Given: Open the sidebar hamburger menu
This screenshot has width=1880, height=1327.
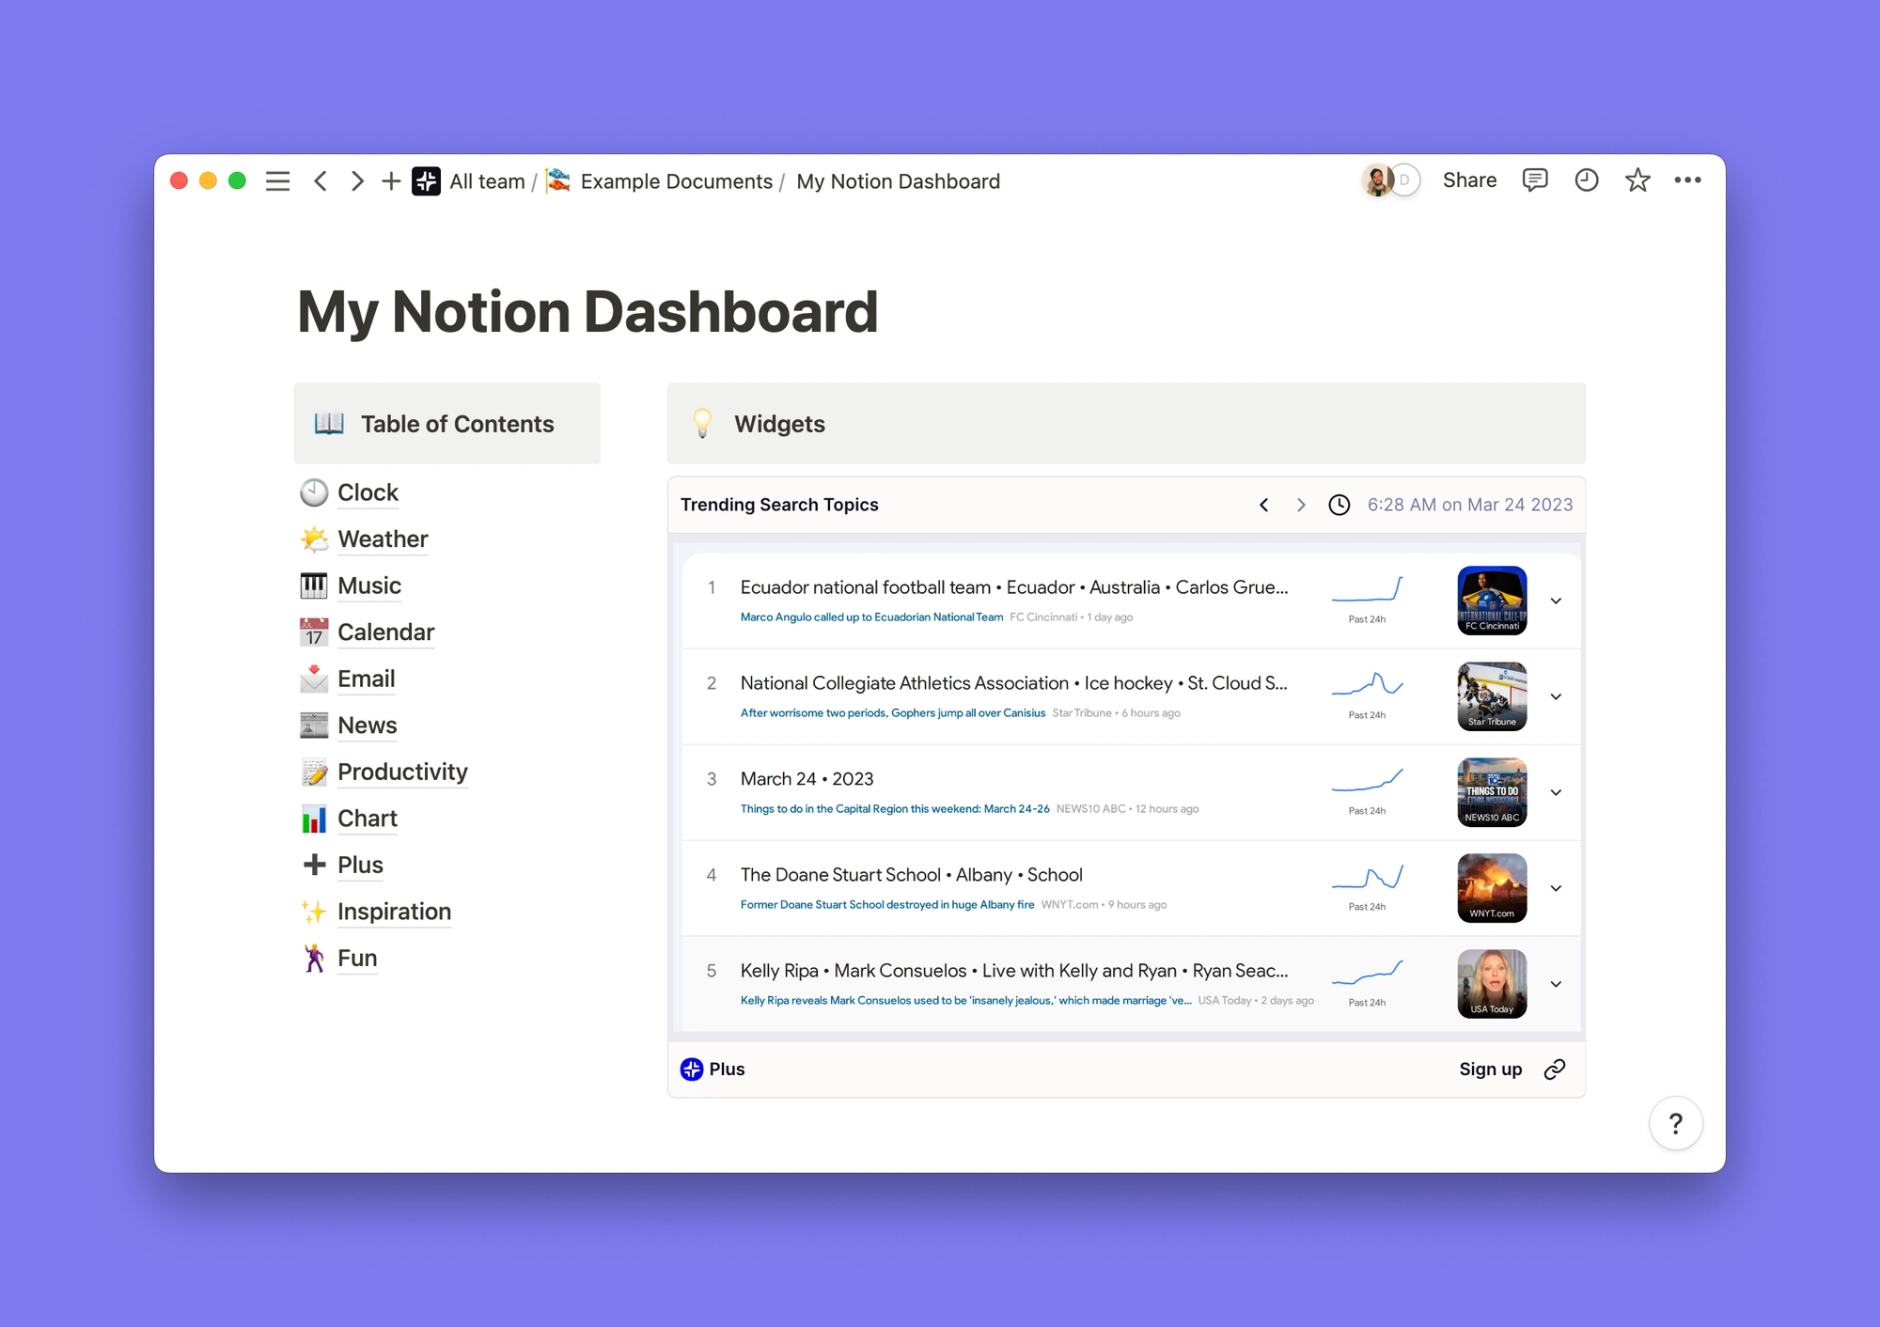Looking at the screenshot, I should pos(278,181).
